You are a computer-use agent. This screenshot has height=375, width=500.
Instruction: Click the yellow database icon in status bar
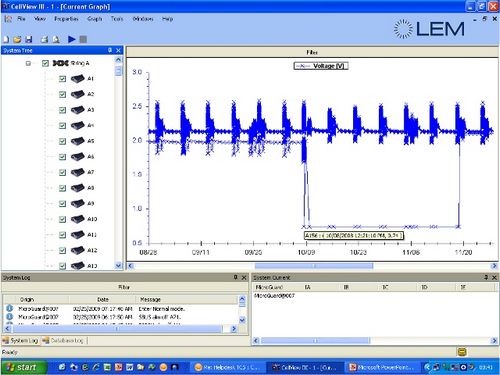click(462, 352)
